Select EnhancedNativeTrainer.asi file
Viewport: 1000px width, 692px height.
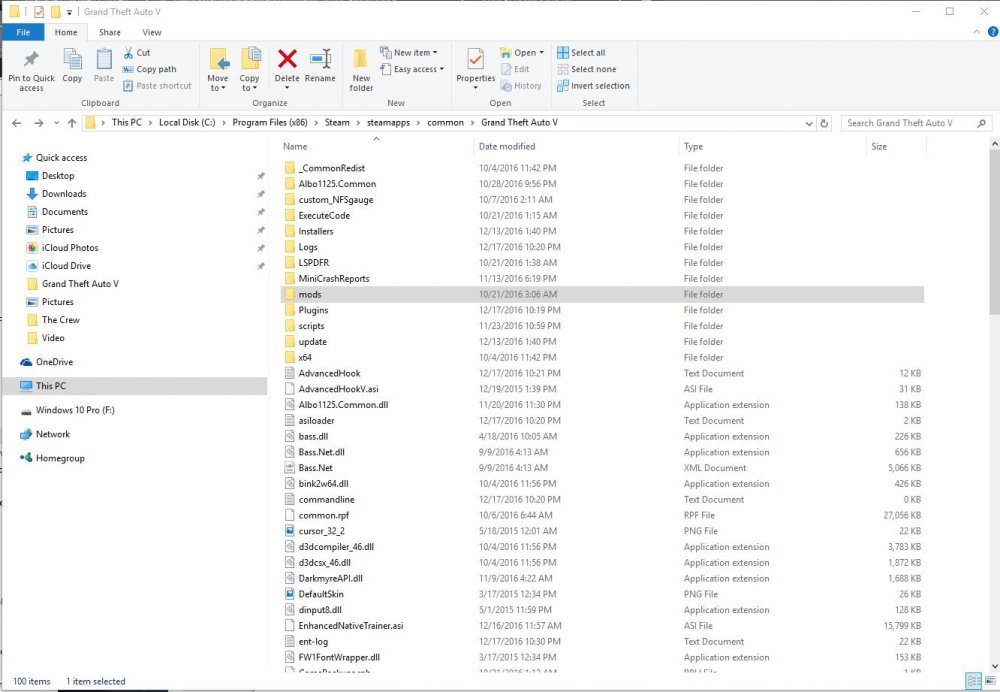(351, 625)
